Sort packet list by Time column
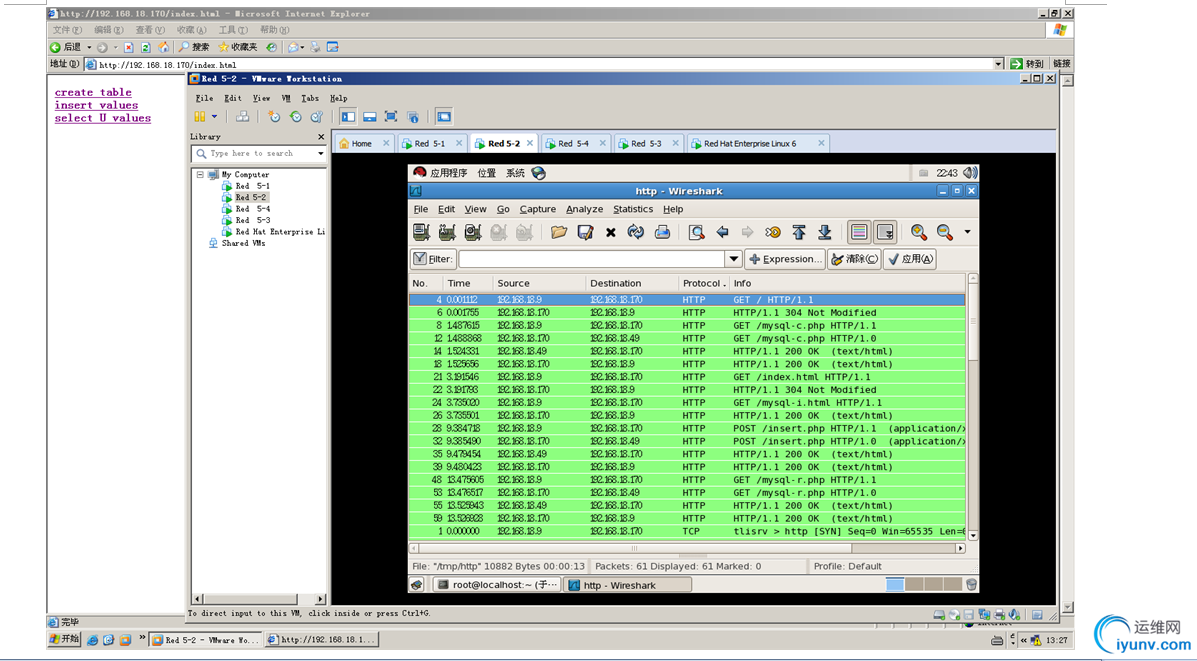This screenshot has height=661, width=1197. tap(467, 283)
